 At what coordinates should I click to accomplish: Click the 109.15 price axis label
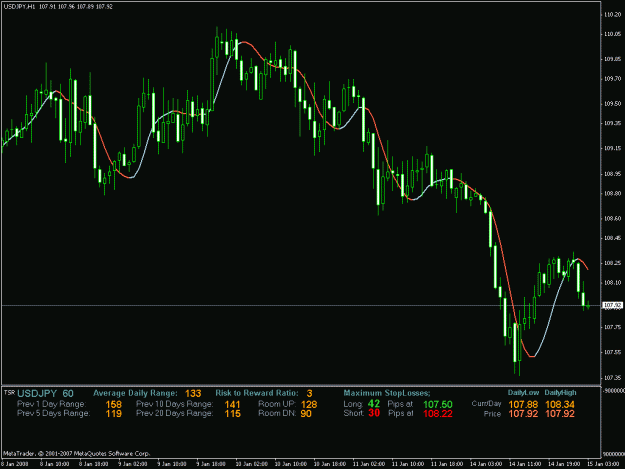tap(613, 148)
